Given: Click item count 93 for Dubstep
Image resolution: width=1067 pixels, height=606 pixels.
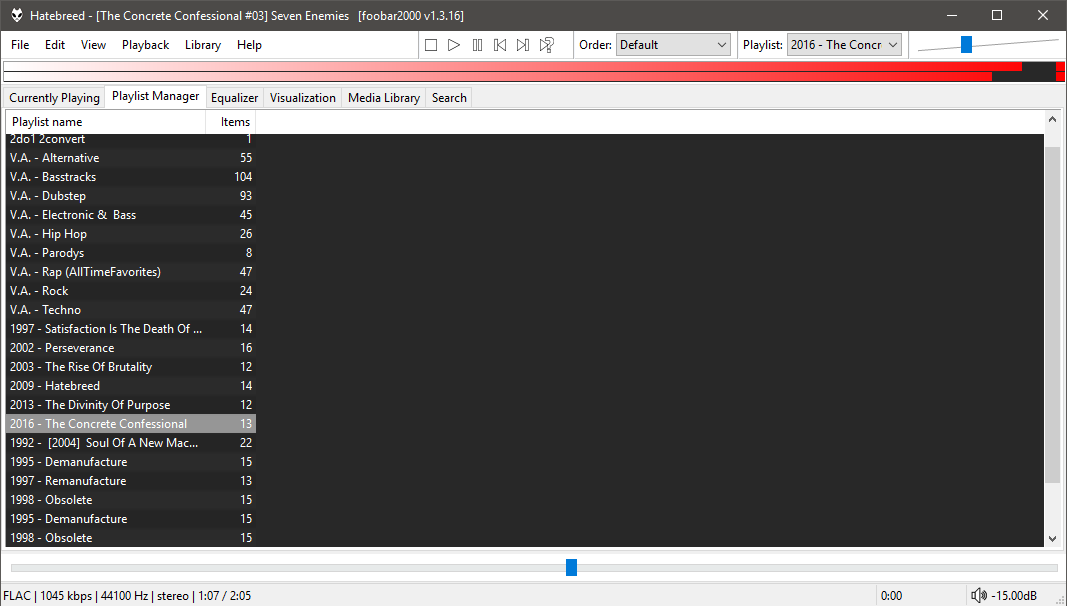Looking at the screenshot, I should [x=246, y=196].
